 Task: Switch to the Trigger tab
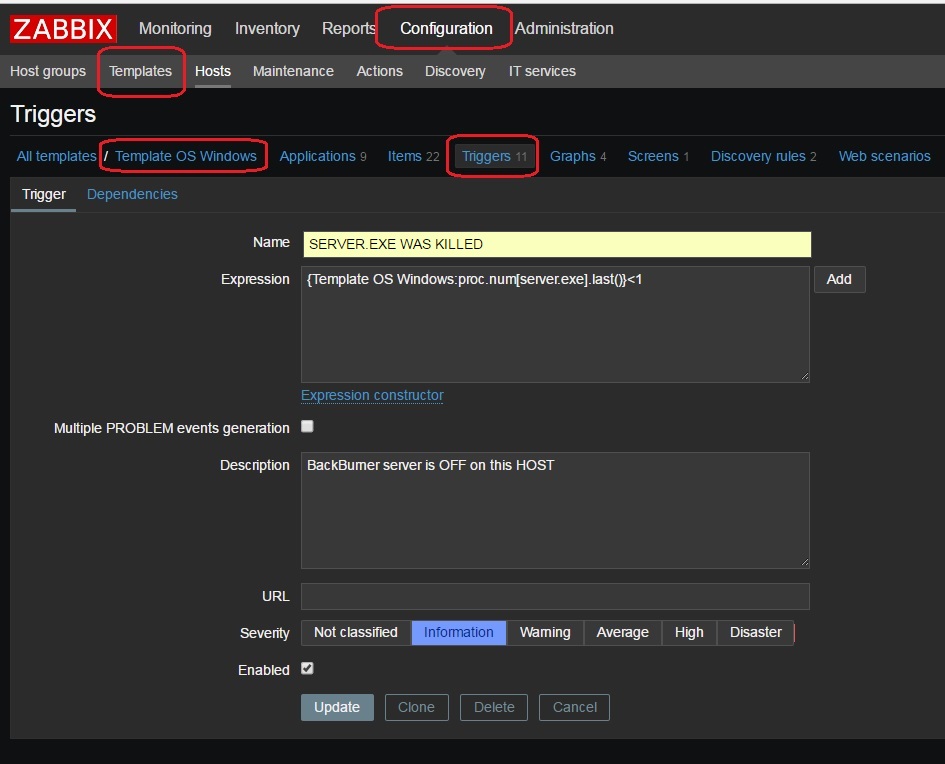44,194
